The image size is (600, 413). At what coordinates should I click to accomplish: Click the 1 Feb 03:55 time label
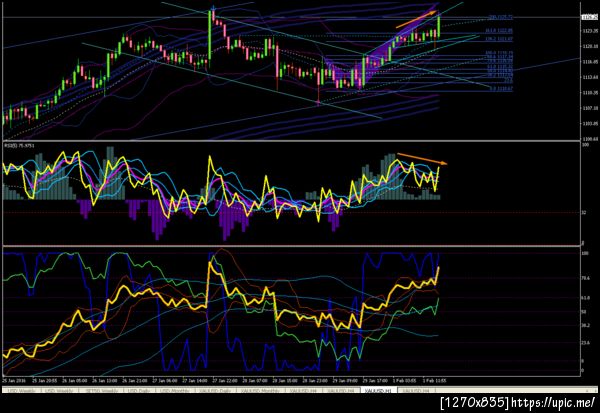coord(405,381)
